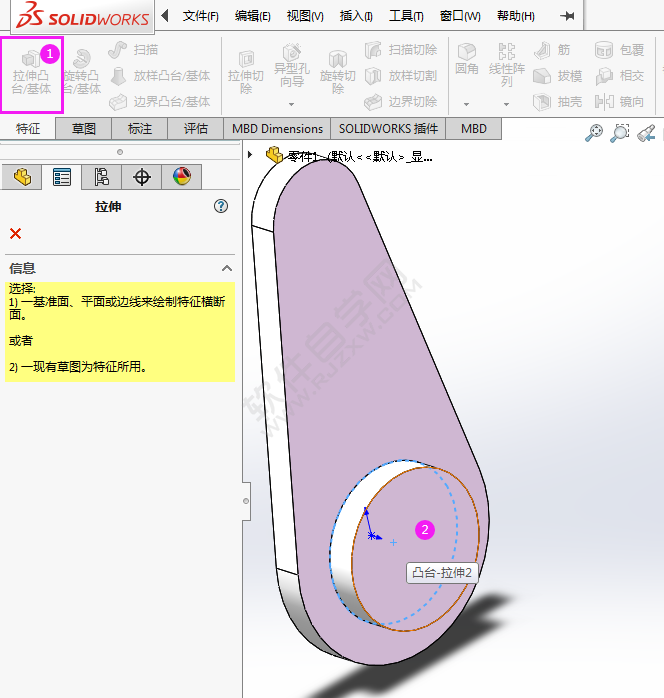Pin the menu bar with pushpin icon
The image size is (664, 698).
click(x=567, y=16)
